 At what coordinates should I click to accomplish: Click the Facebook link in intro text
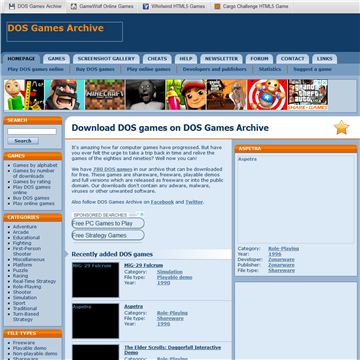162,202
